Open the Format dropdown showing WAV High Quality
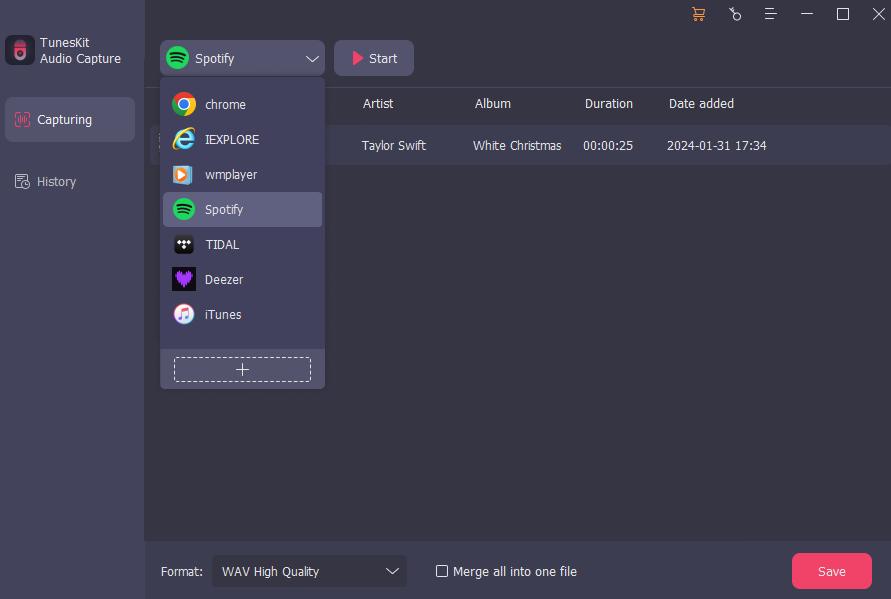This screenshot has width=891, height=599. tap(308, 571)
